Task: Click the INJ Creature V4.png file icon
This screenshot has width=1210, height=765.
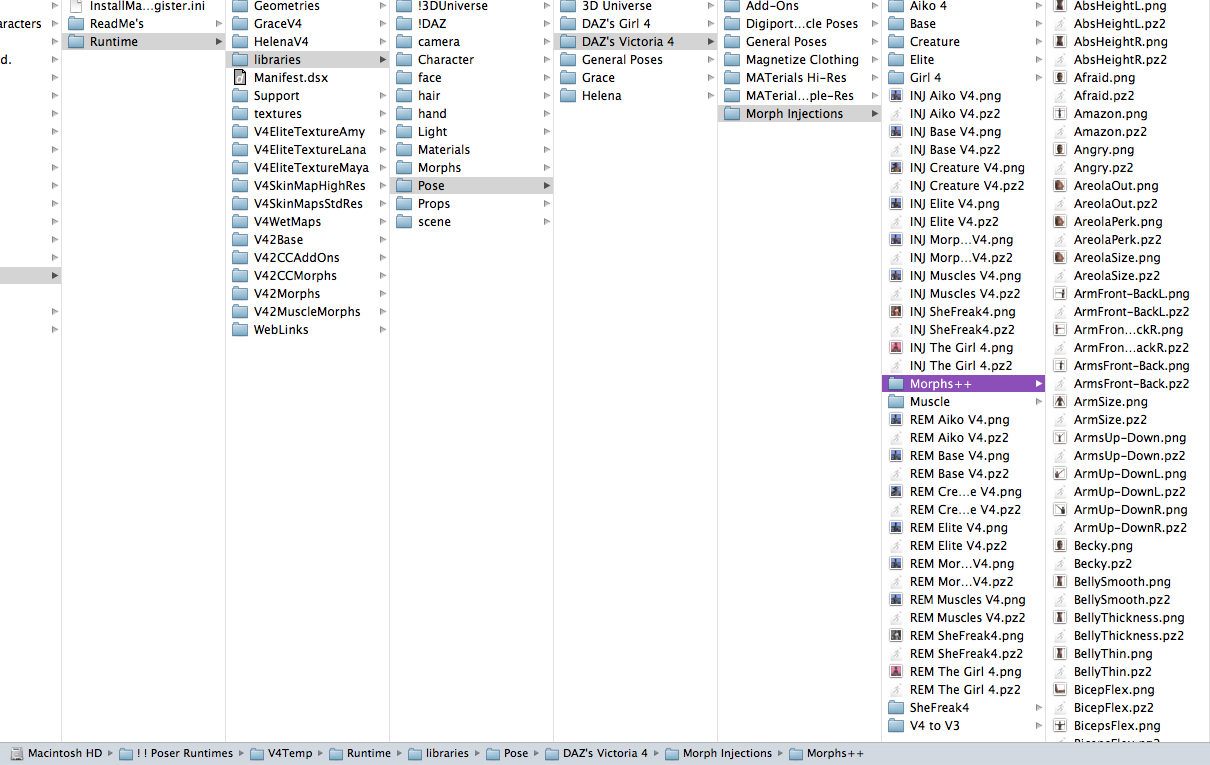Action: (897, 168)
